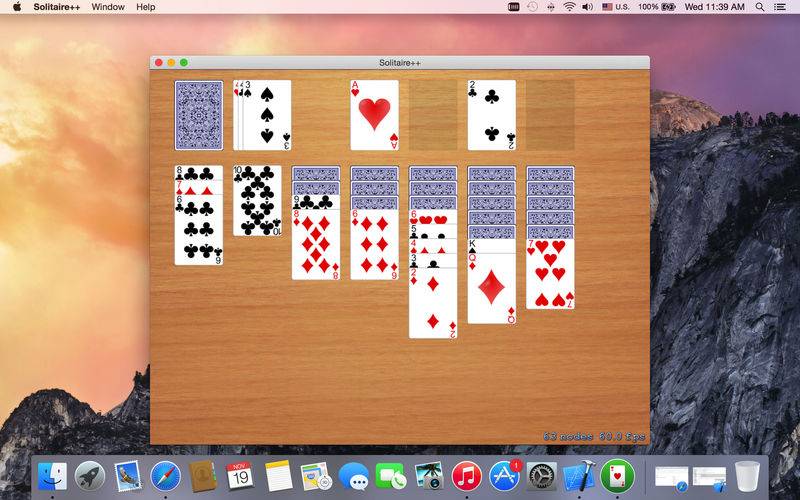Select the 2 of diamonds card

click(433, 304)
